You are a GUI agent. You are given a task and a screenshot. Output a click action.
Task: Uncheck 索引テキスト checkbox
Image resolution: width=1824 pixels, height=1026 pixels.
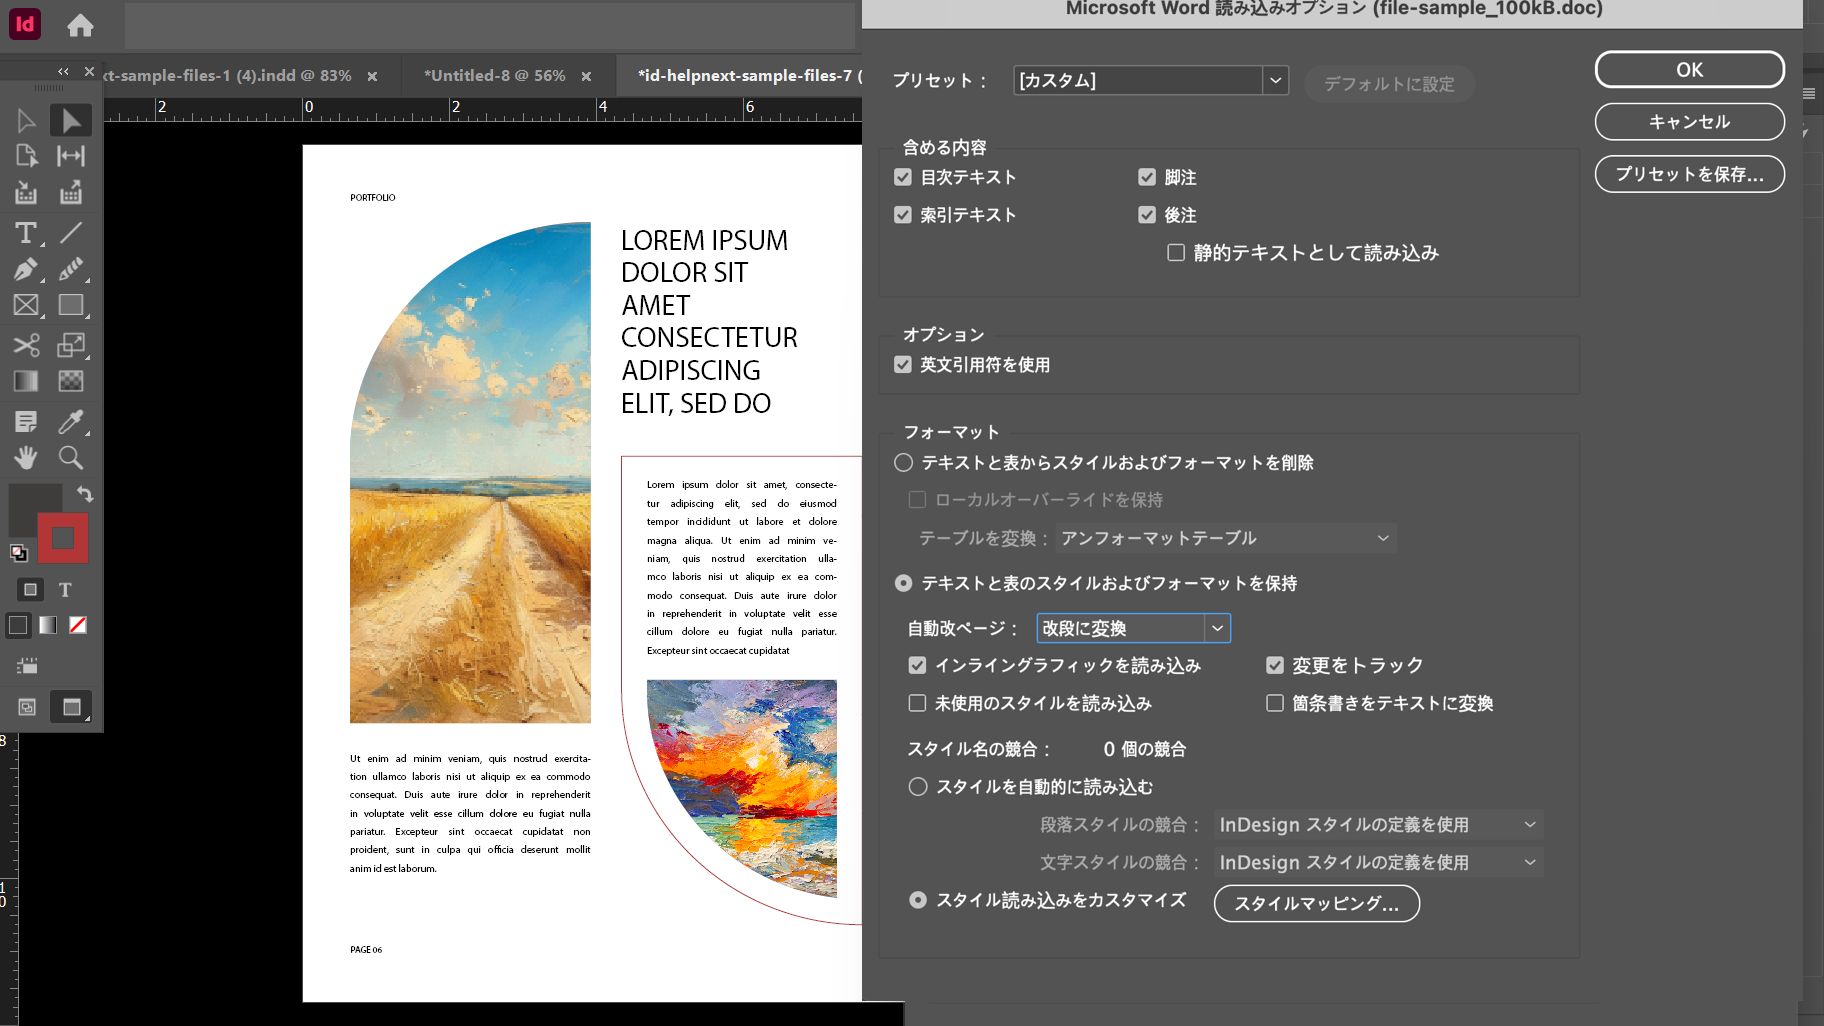pos(903,215)
